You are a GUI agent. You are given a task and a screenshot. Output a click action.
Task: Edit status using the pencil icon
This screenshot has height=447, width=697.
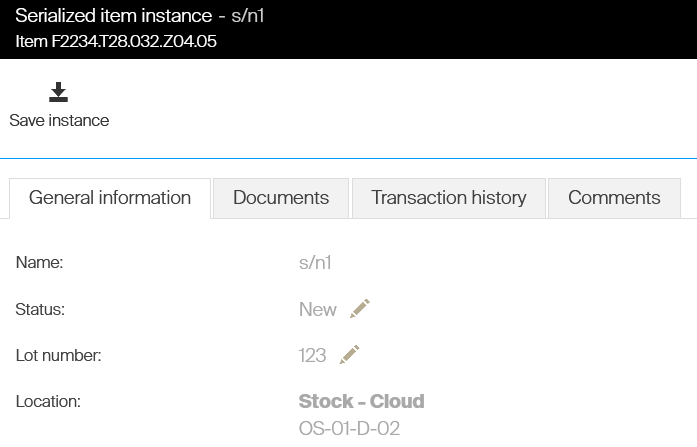(360, 309)
